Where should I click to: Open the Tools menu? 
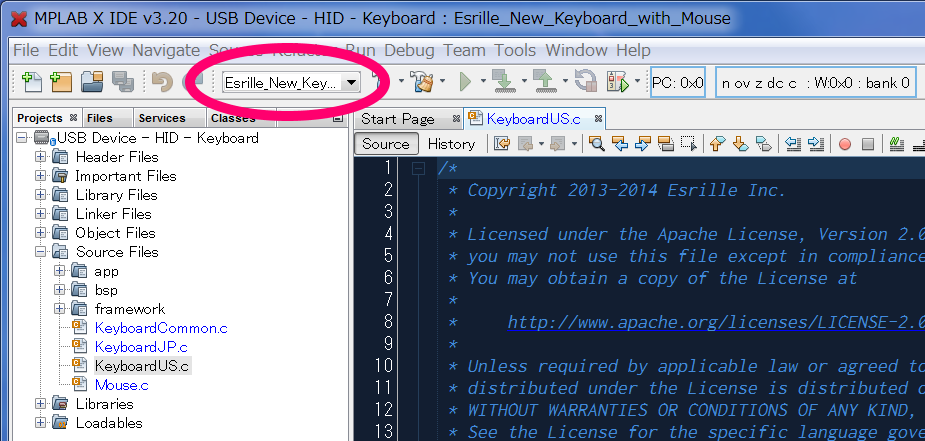pyautogui.click(x=516, y=51)
